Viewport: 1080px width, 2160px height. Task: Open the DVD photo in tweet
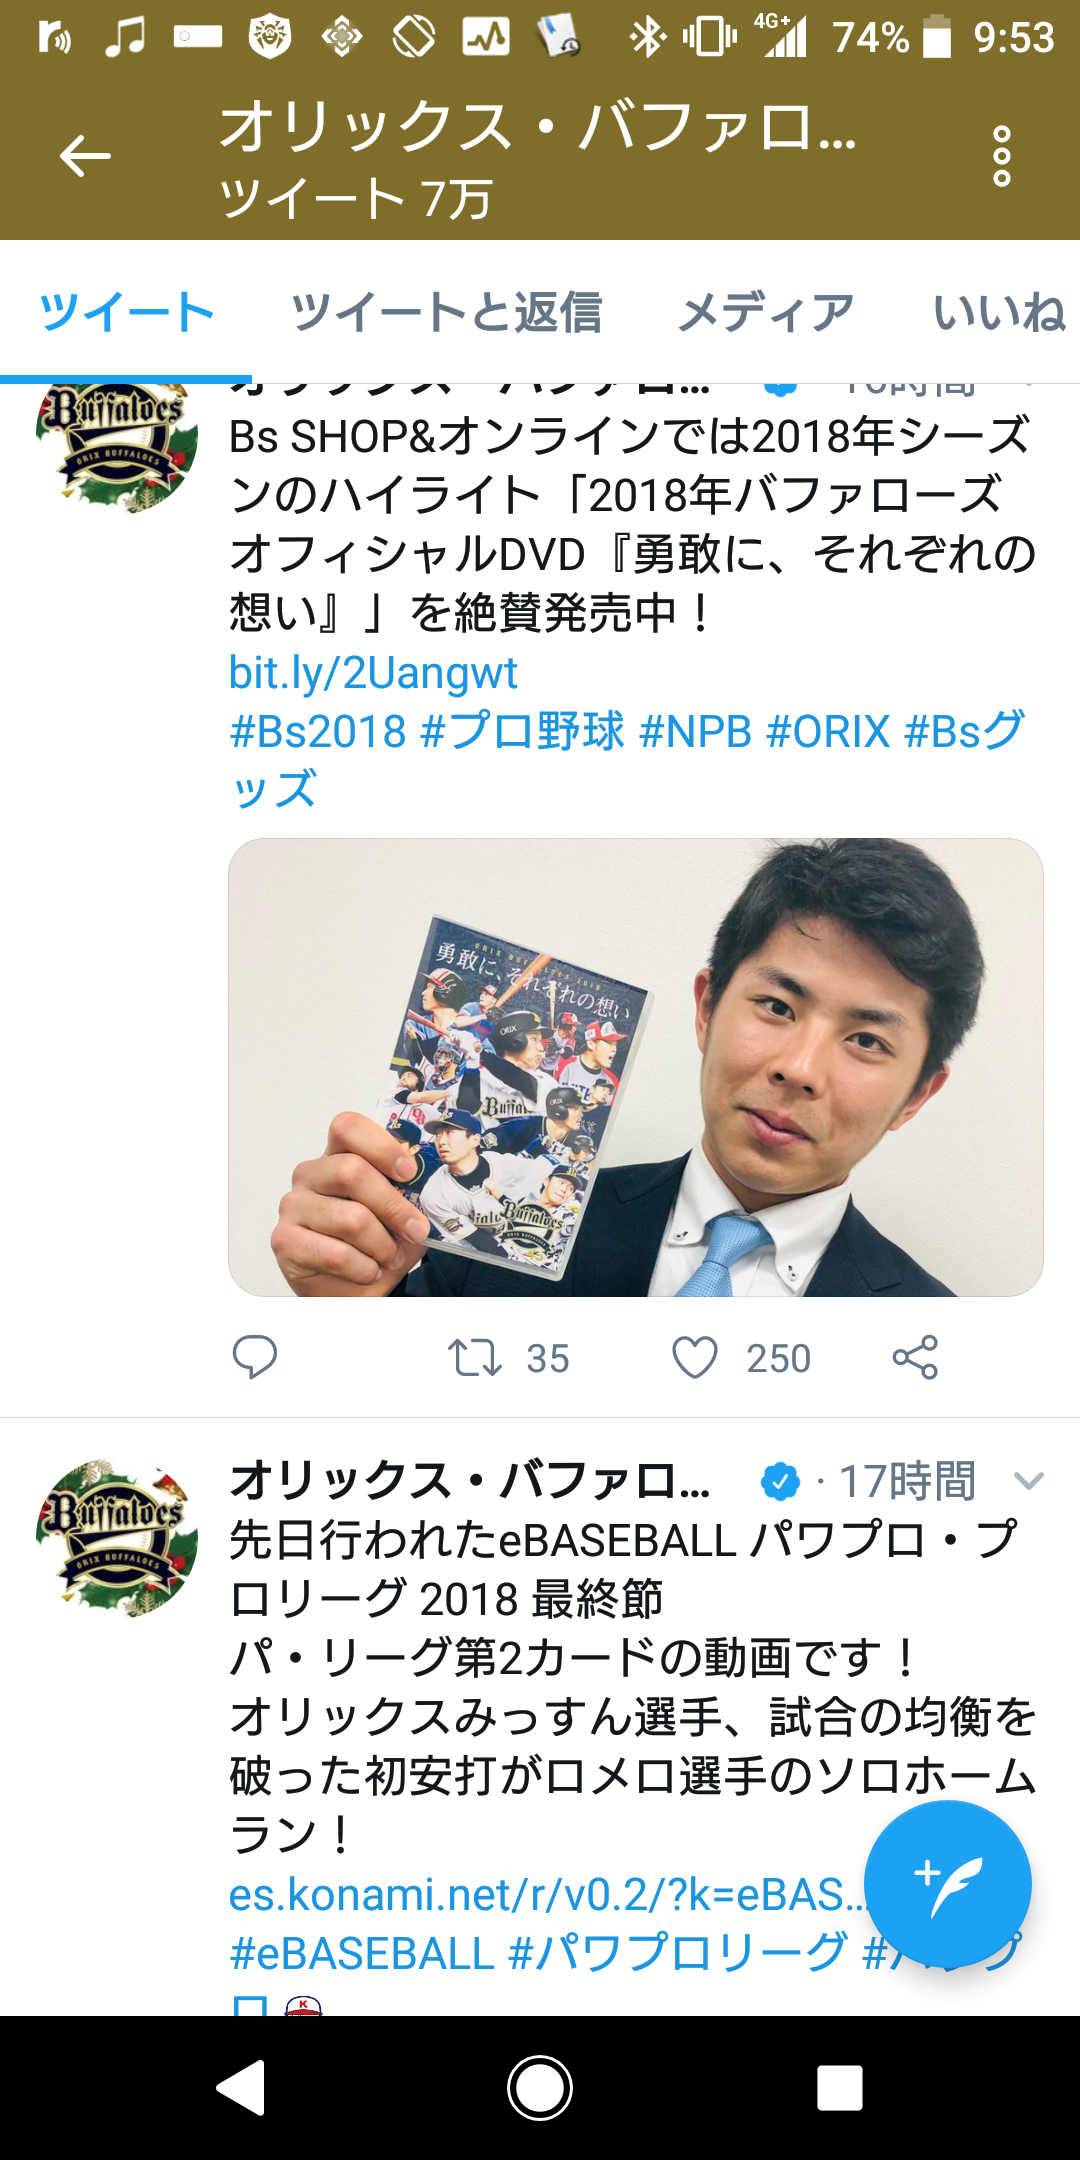click(x=636, y=1067)
